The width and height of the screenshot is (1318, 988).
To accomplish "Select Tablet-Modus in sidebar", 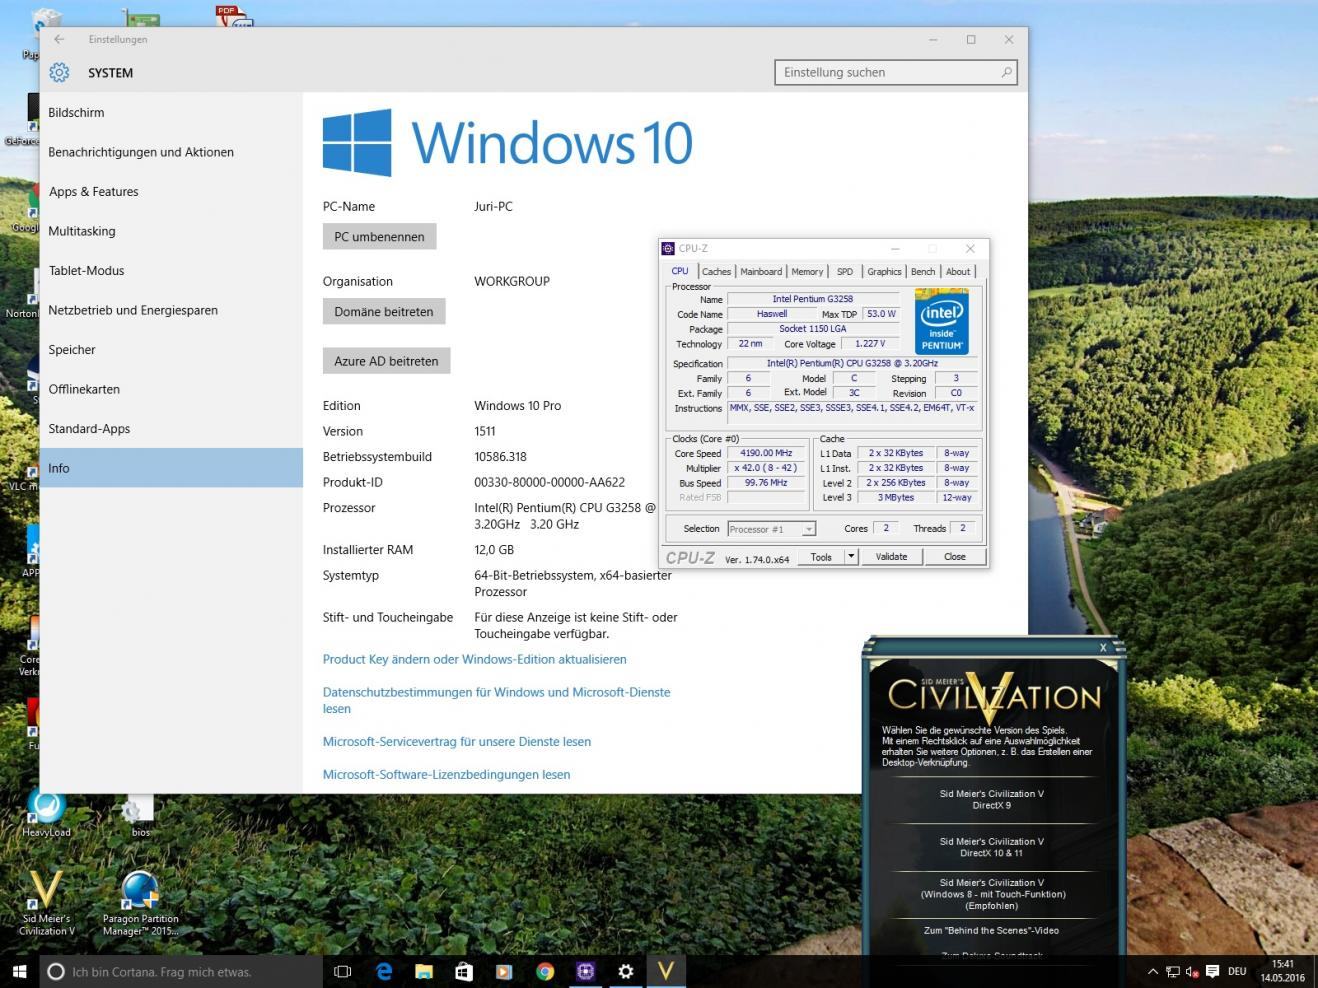I will point(171,271).
